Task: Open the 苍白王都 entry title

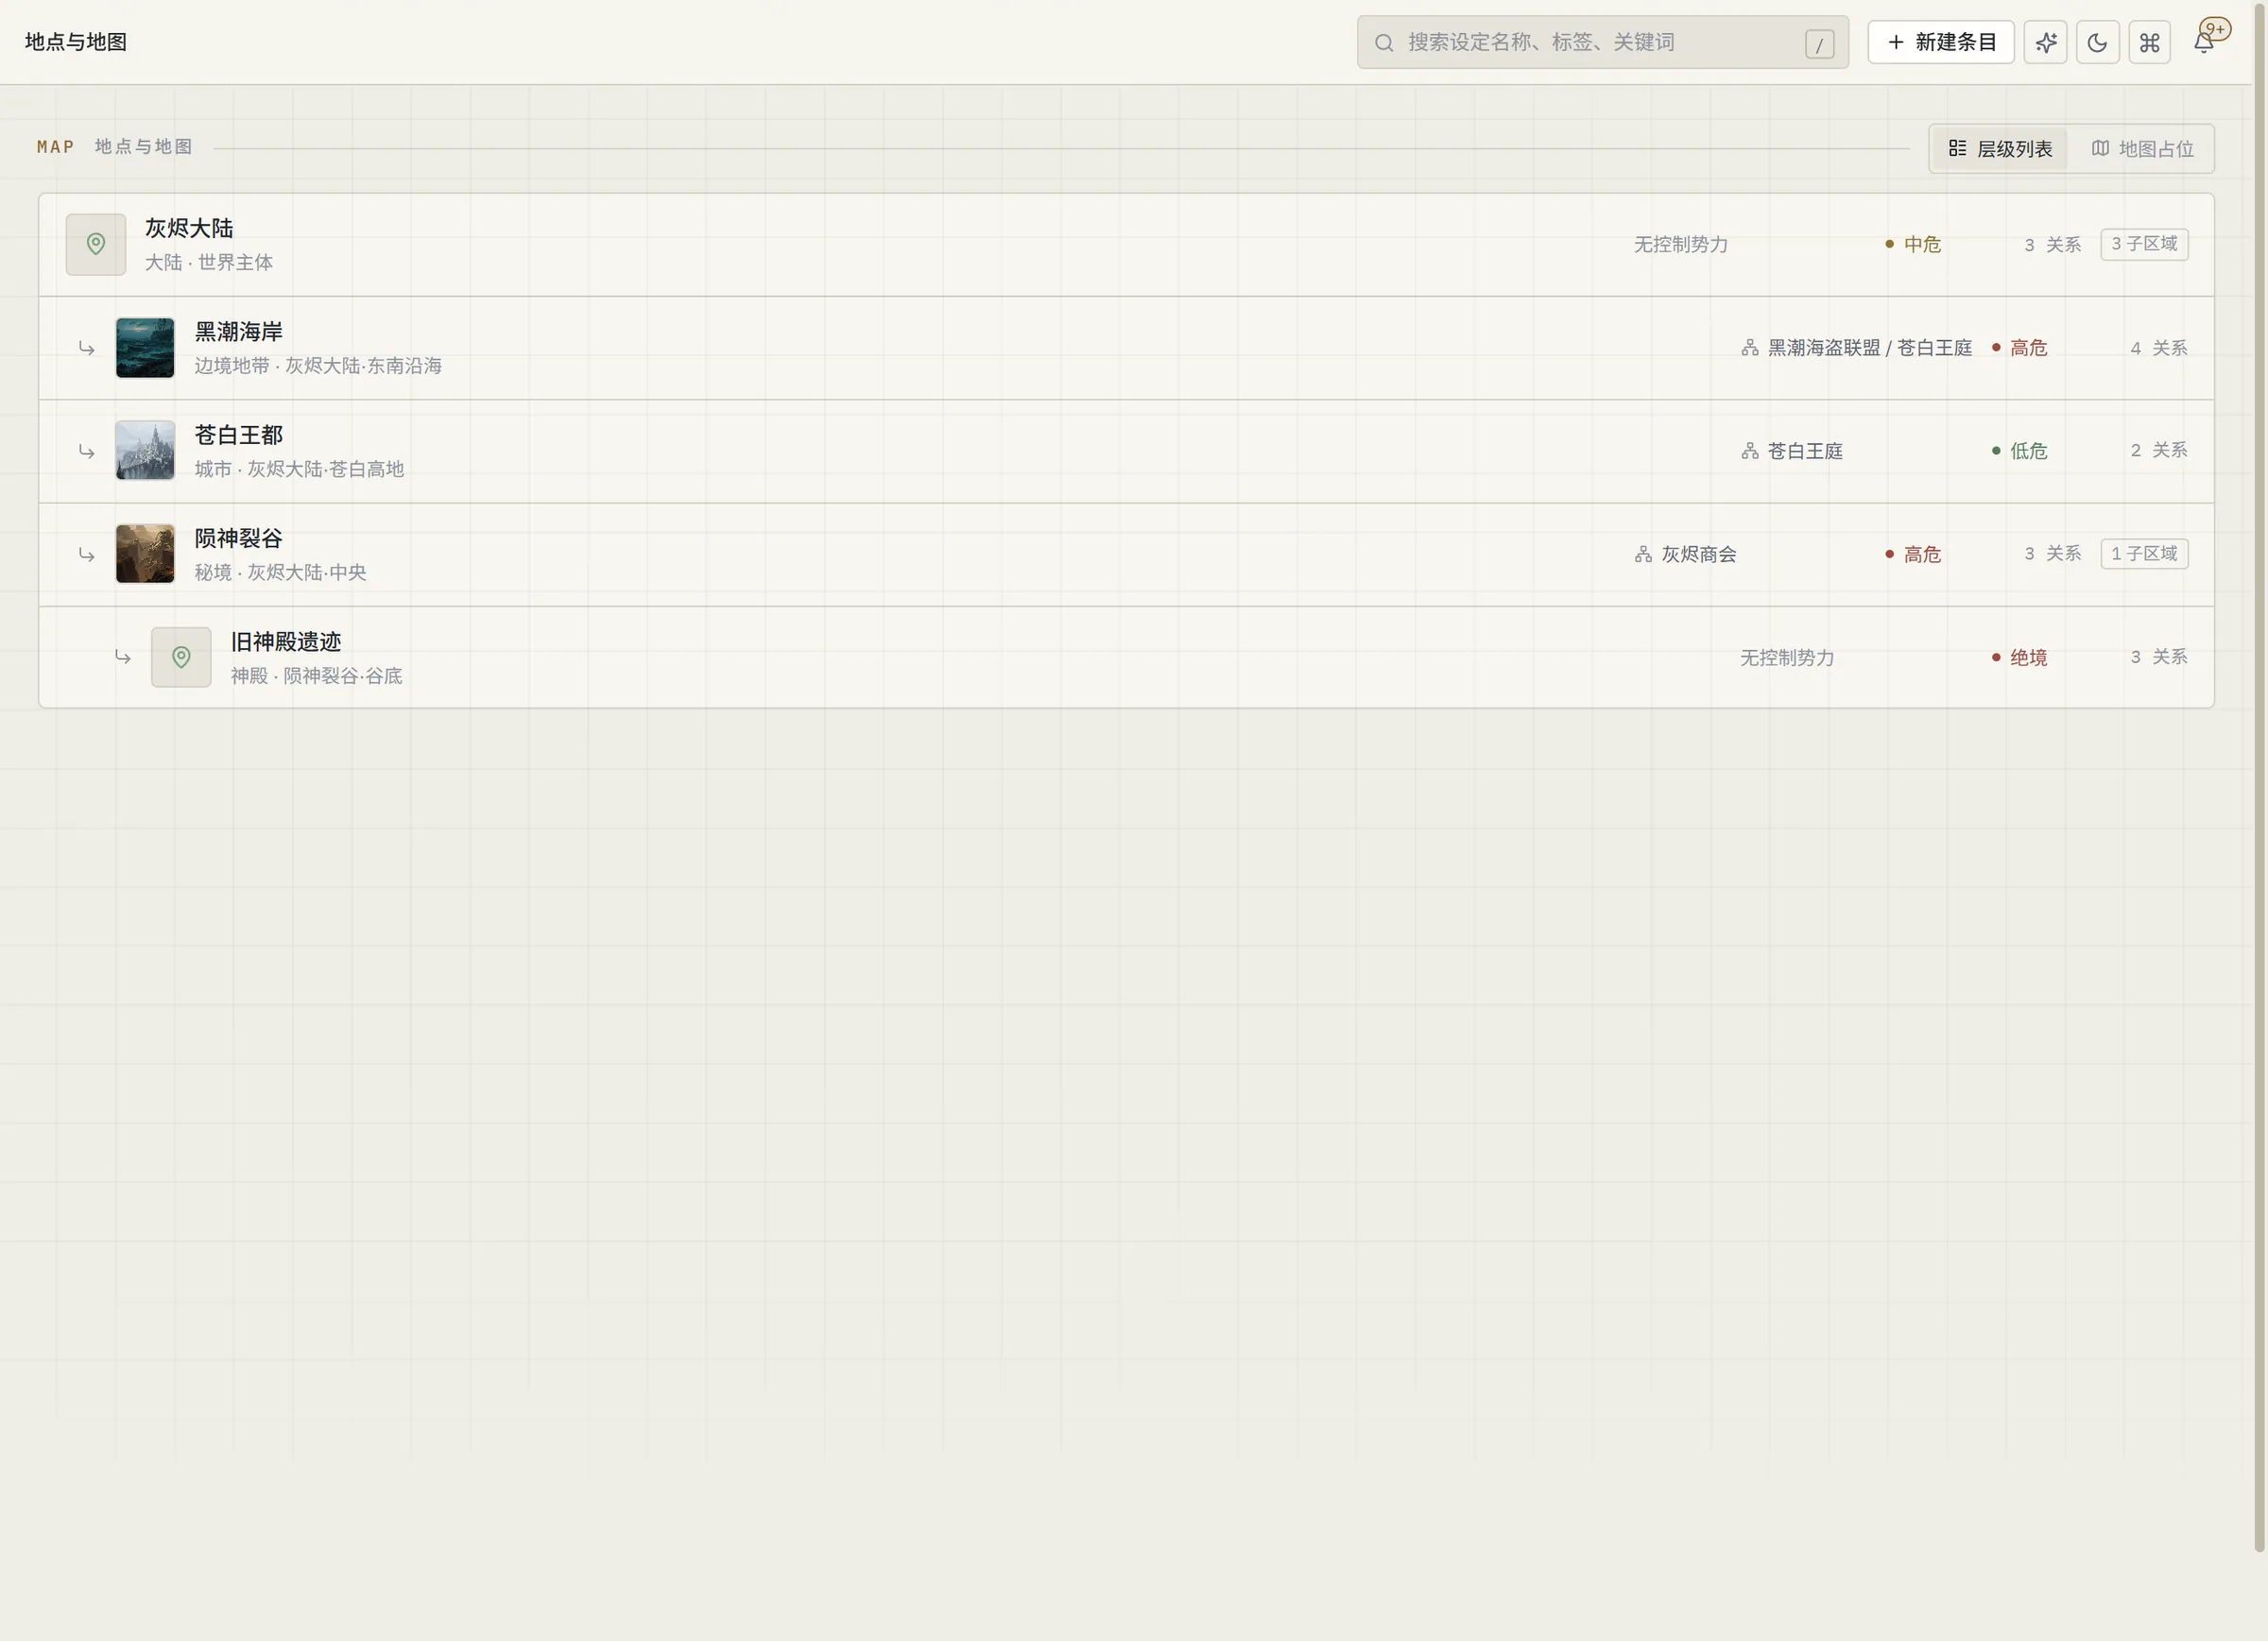Action: point(239,435)
